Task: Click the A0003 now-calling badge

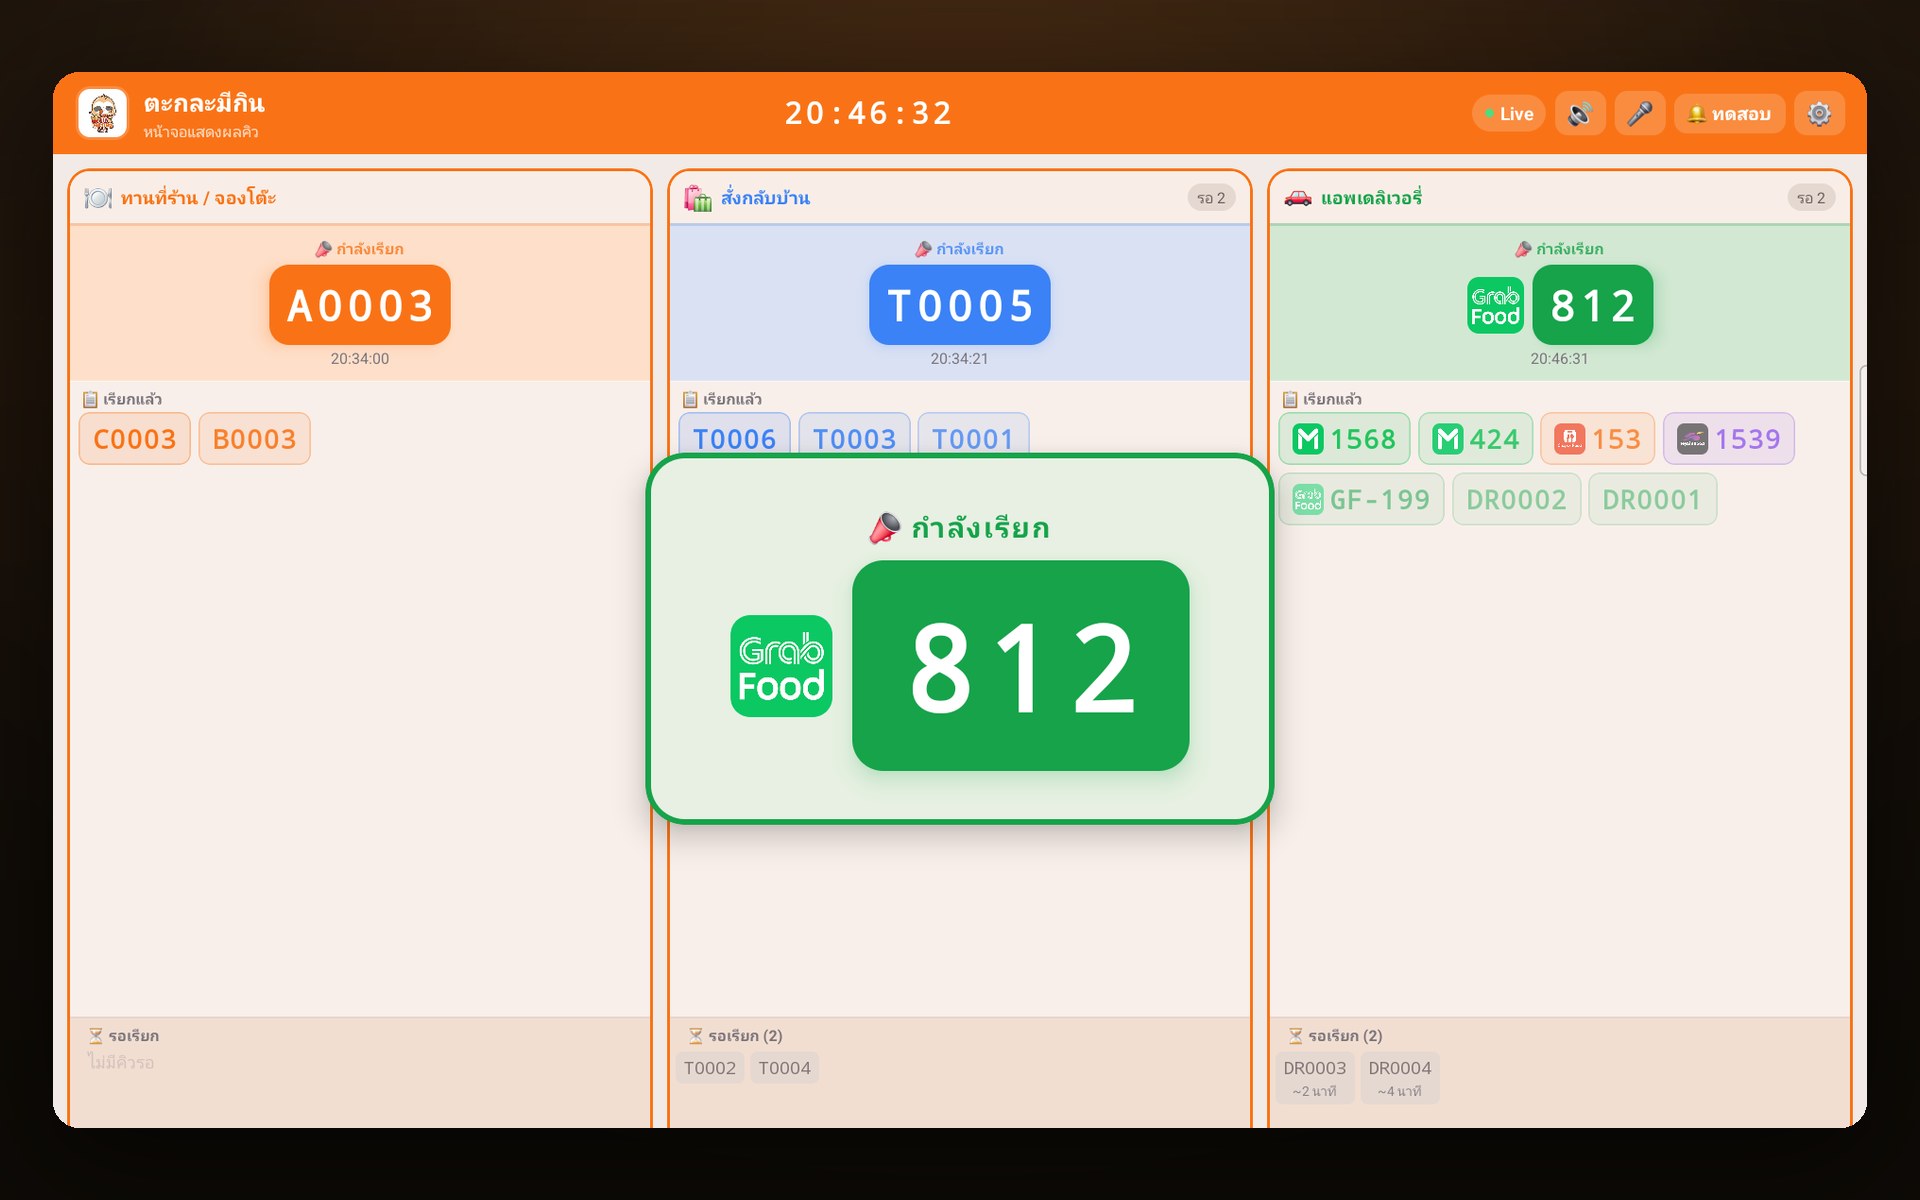Action: pyautogui.click(x=360, y=305)
